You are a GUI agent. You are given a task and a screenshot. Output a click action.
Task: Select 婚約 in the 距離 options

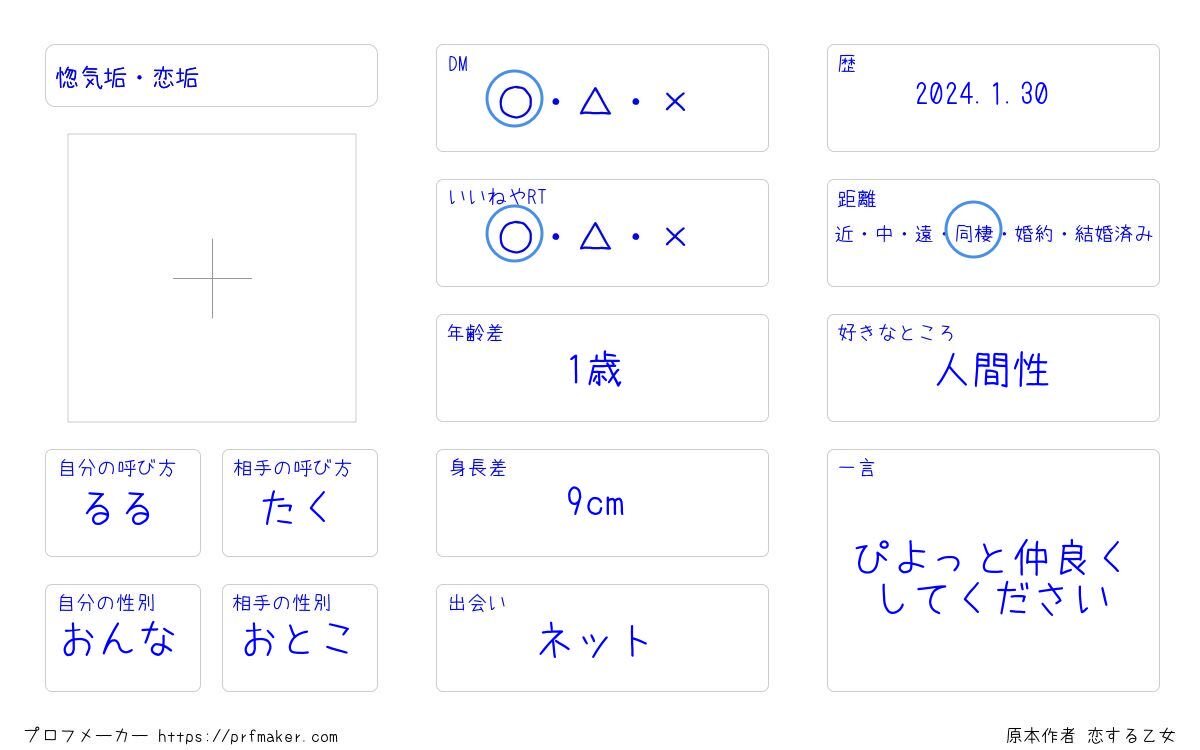click(x=1034, y=235)
